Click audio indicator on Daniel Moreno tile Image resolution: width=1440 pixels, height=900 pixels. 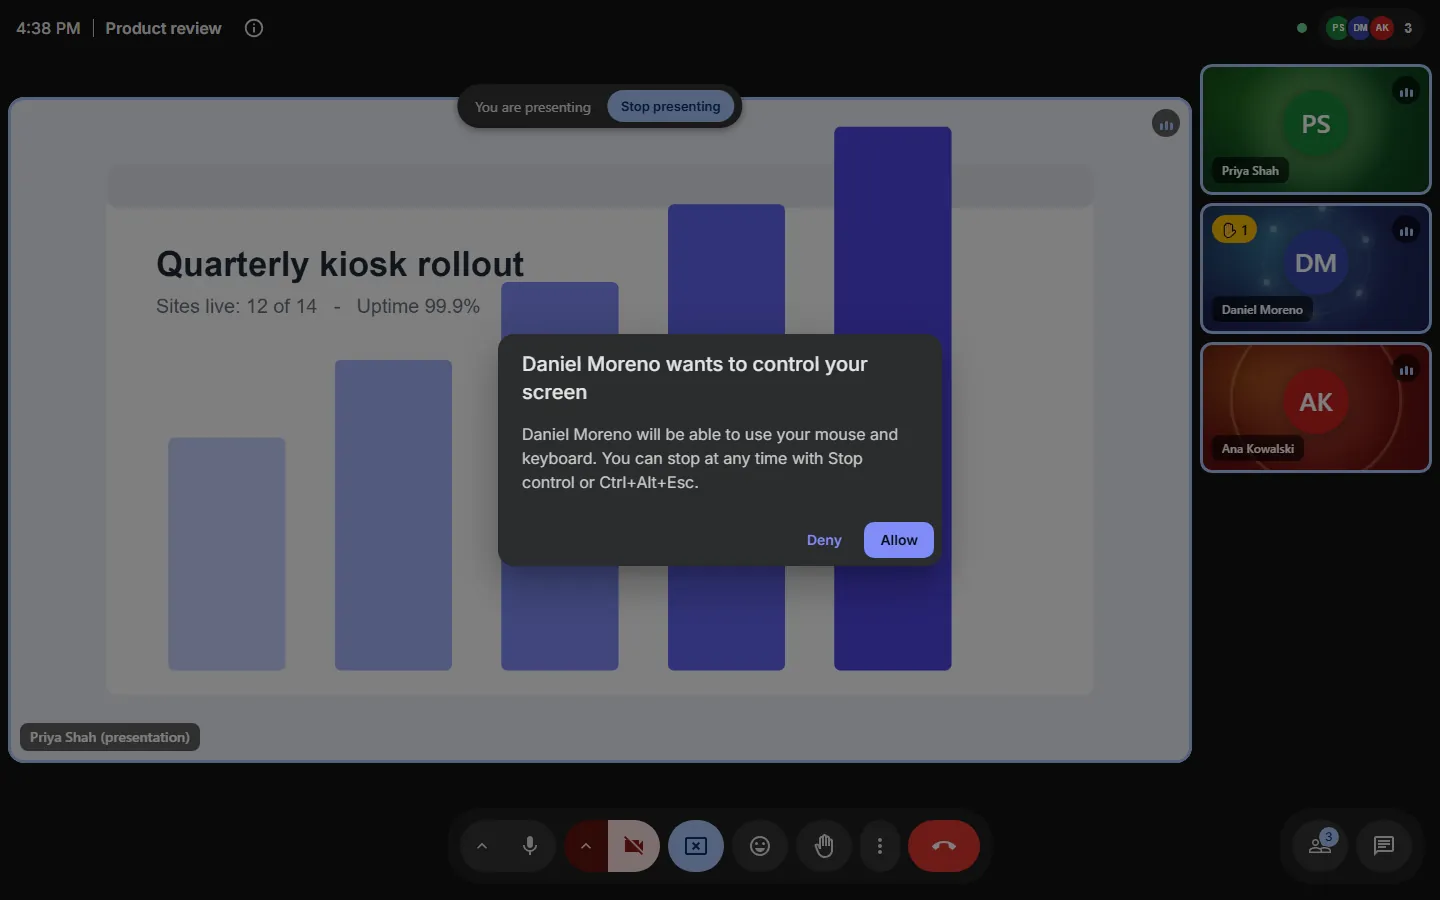[x=1406, y=231]
